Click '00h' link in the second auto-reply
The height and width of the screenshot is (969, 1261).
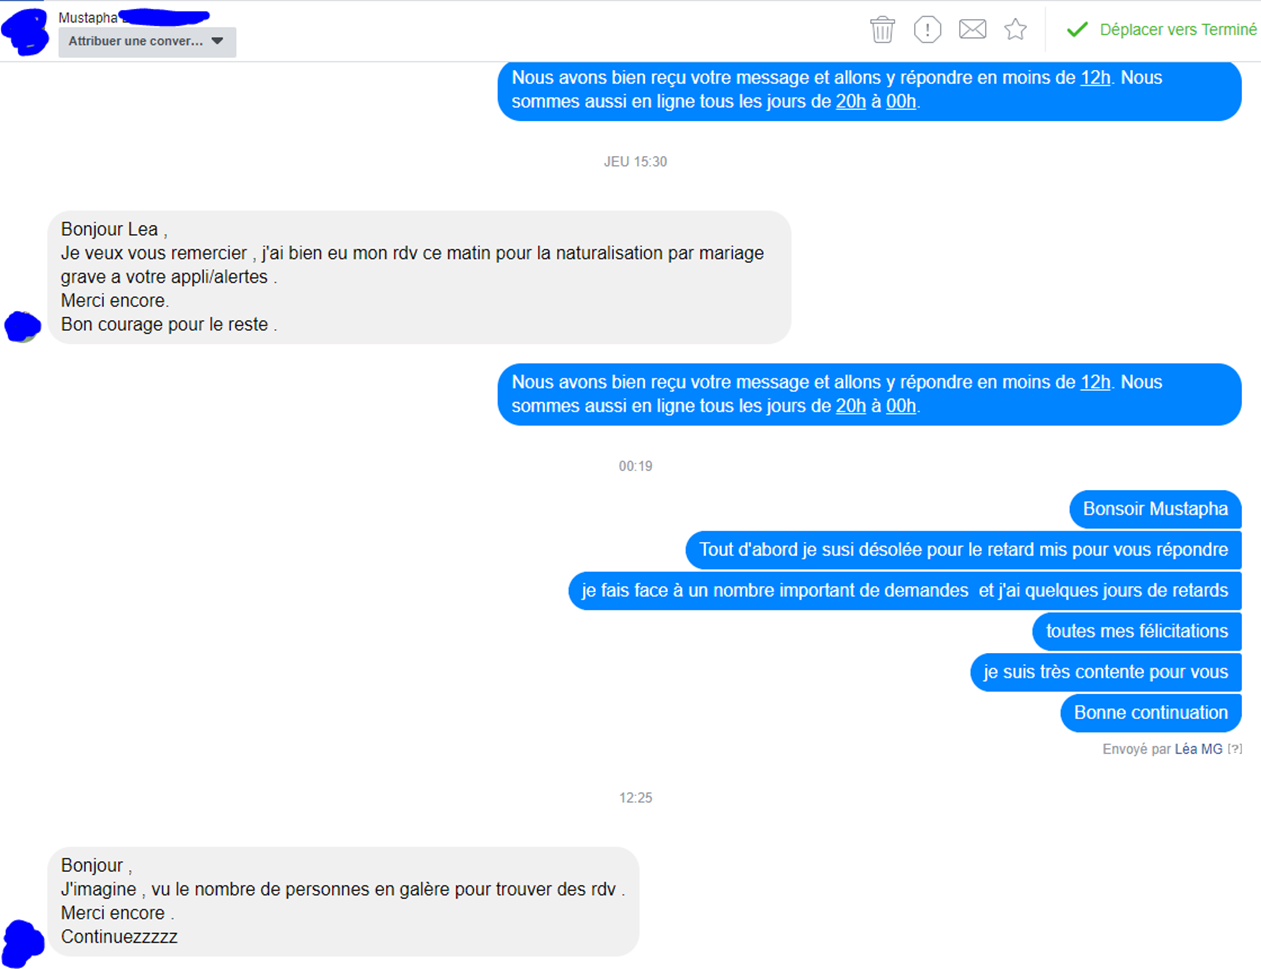click(x=901, y=406)
